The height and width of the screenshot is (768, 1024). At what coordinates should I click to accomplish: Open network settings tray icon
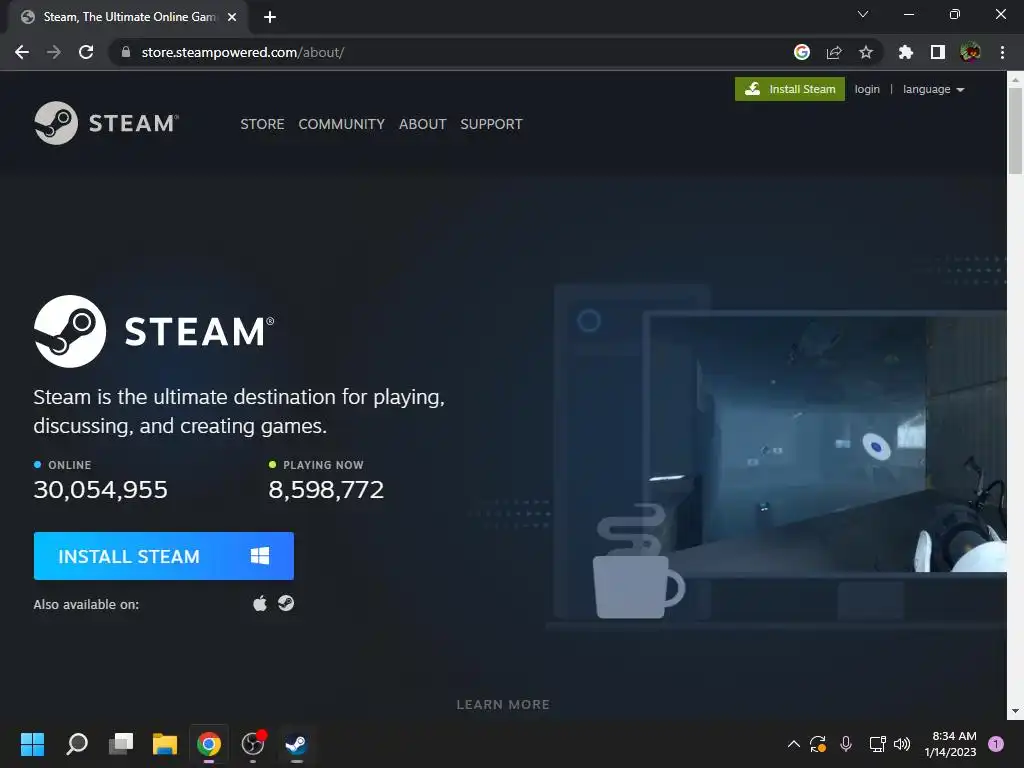click(x=877, y=744)
